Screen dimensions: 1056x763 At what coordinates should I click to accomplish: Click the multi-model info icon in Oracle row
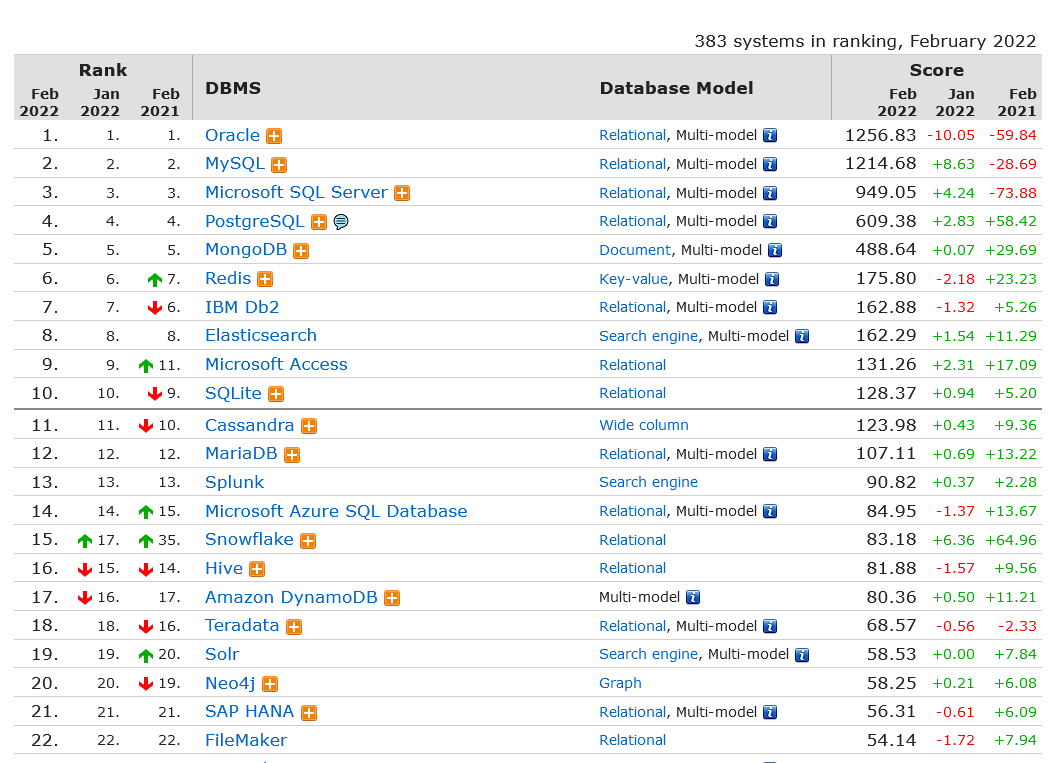[x=770, y=135]
